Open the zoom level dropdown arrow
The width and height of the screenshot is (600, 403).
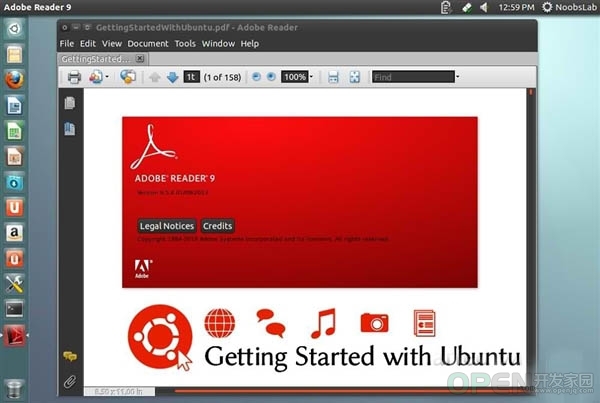[x=311, y=77]
